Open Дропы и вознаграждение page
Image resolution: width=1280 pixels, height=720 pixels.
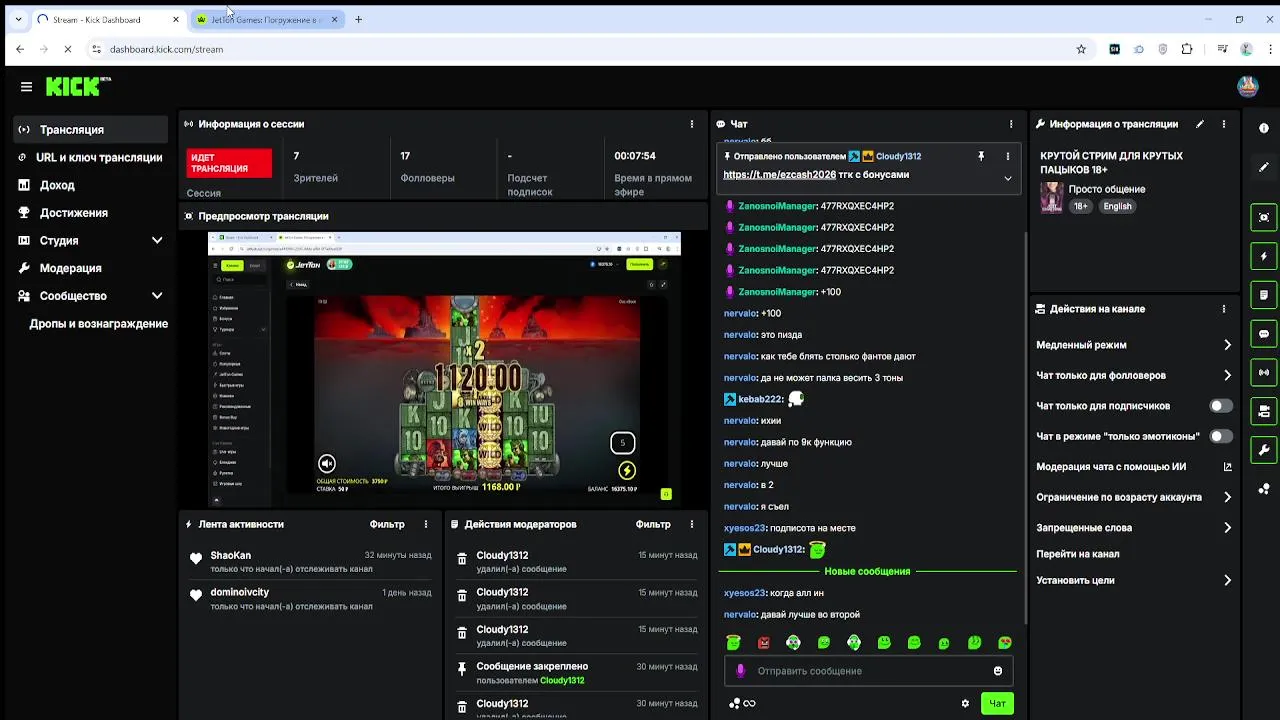click(x=98, y=324)
